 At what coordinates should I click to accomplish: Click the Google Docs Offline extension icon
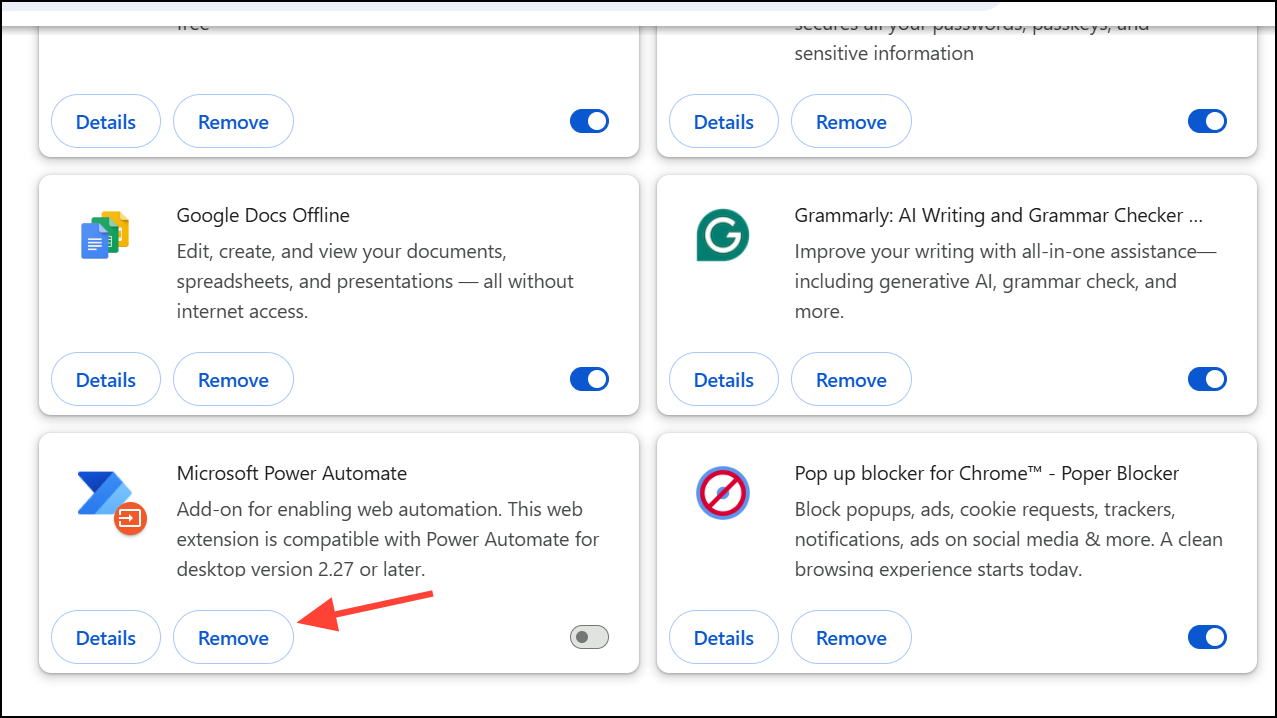[105, 236]
